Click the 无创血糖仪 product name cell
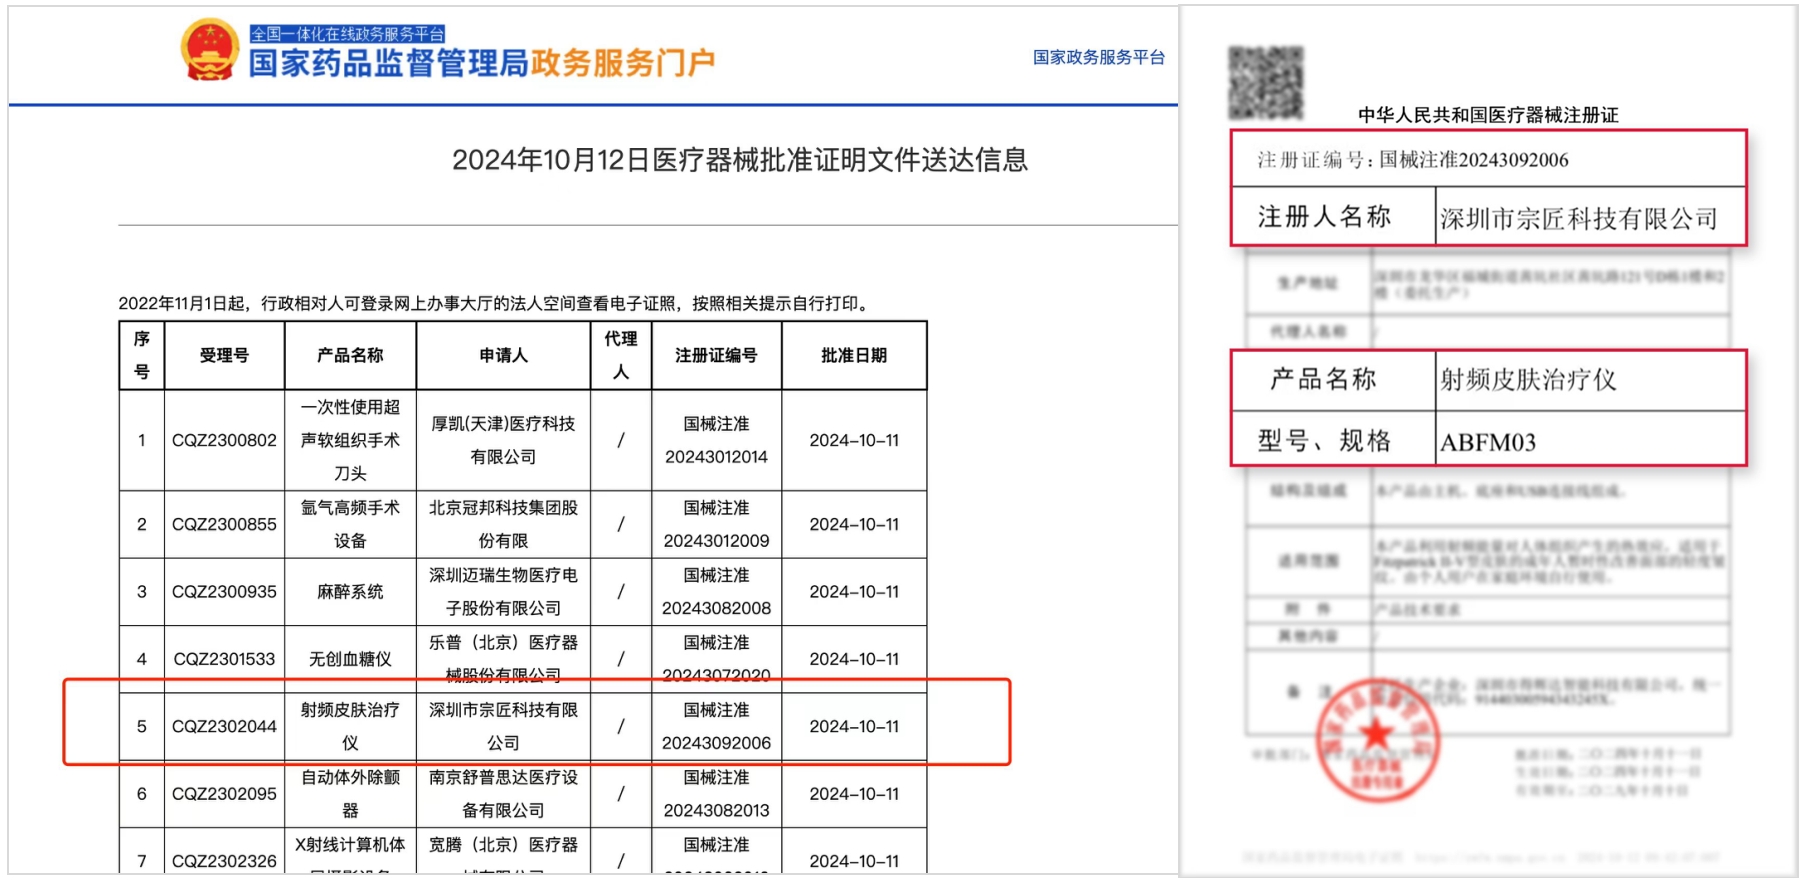This screenshot has width=1804, height=882. [x=350, y=659]
